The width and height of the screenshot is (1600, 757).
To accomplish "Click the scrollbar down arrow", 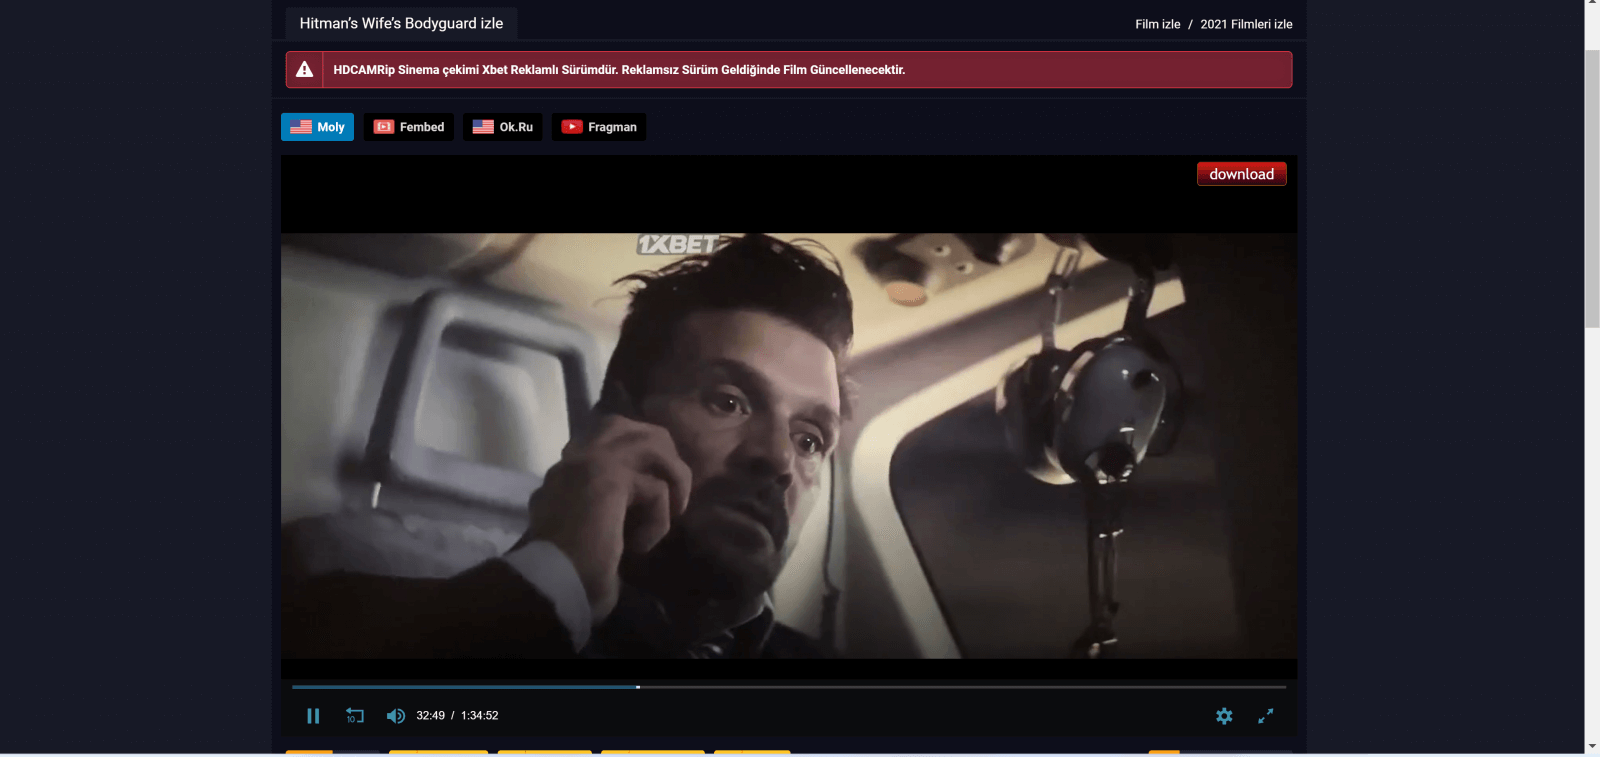I will (1592, 747).
